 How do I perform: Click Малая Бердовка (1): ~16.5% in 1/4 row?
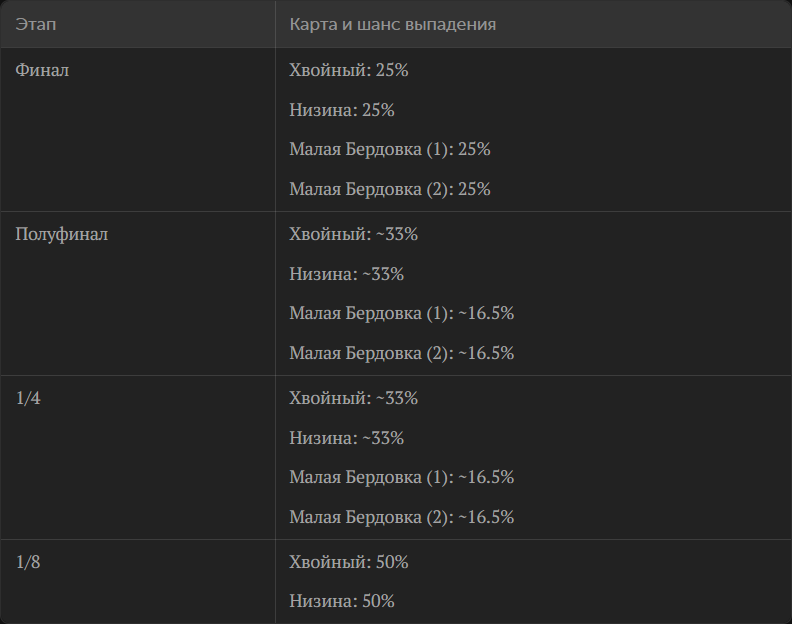(402, 477)
